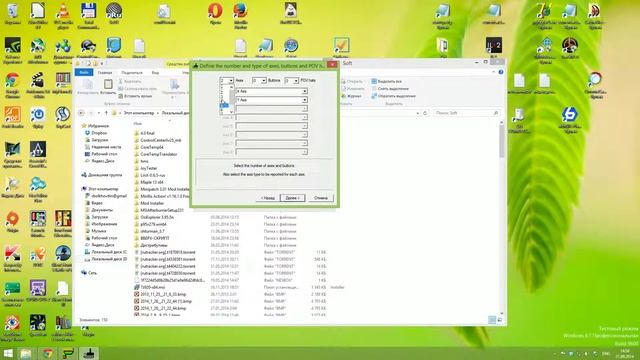Click Вставить ярлык in the ribbon

135,96
